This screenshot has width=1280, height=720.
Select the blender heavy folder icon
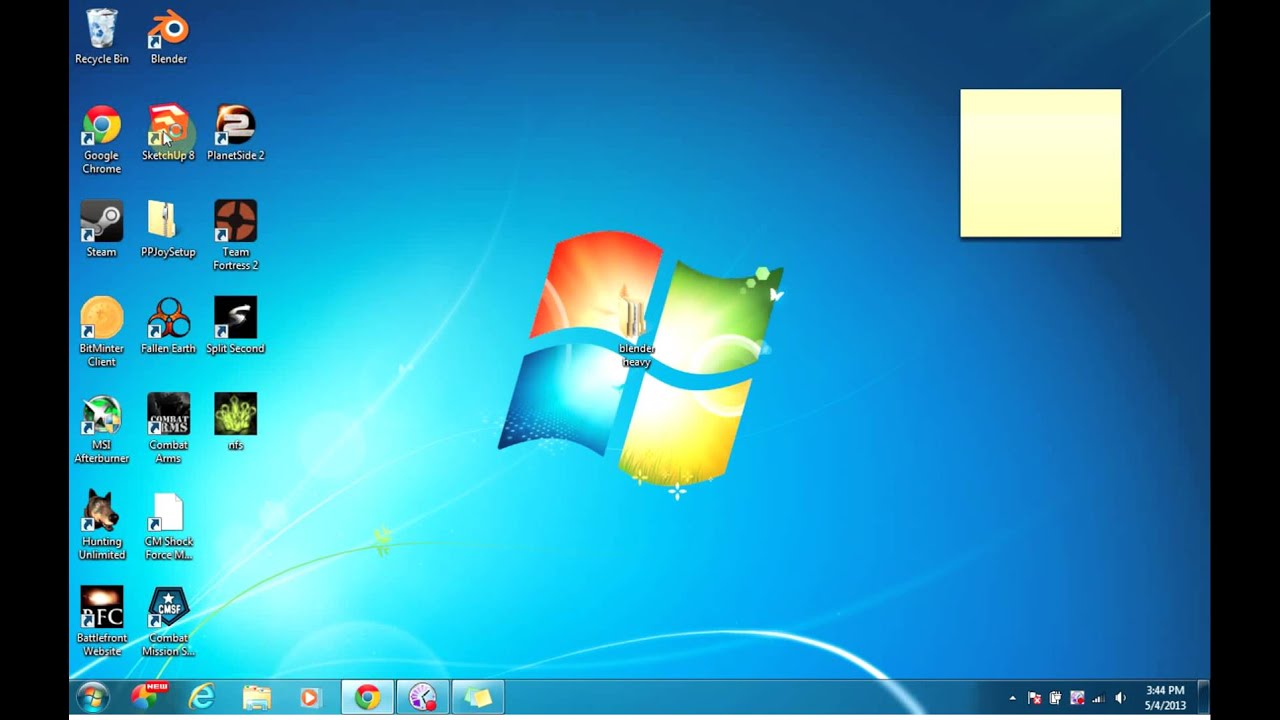point(636,328)
